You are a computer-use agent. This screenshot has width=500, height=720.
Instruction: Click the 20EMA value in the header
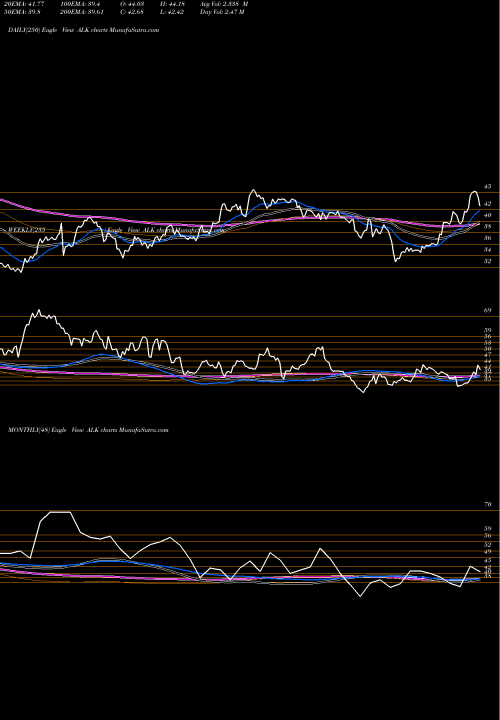[22, 4]
